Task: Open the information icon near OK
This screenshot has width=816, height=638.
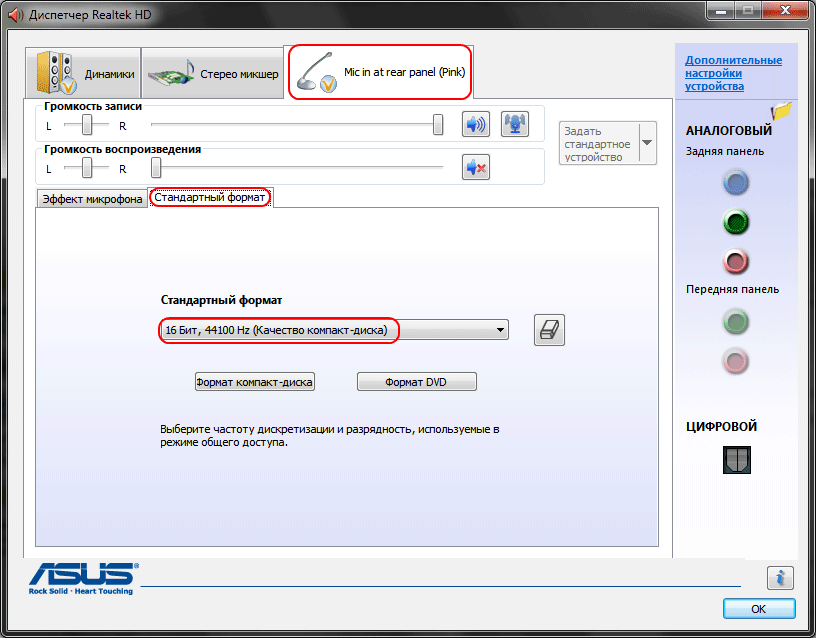Action: click(780, 577)
